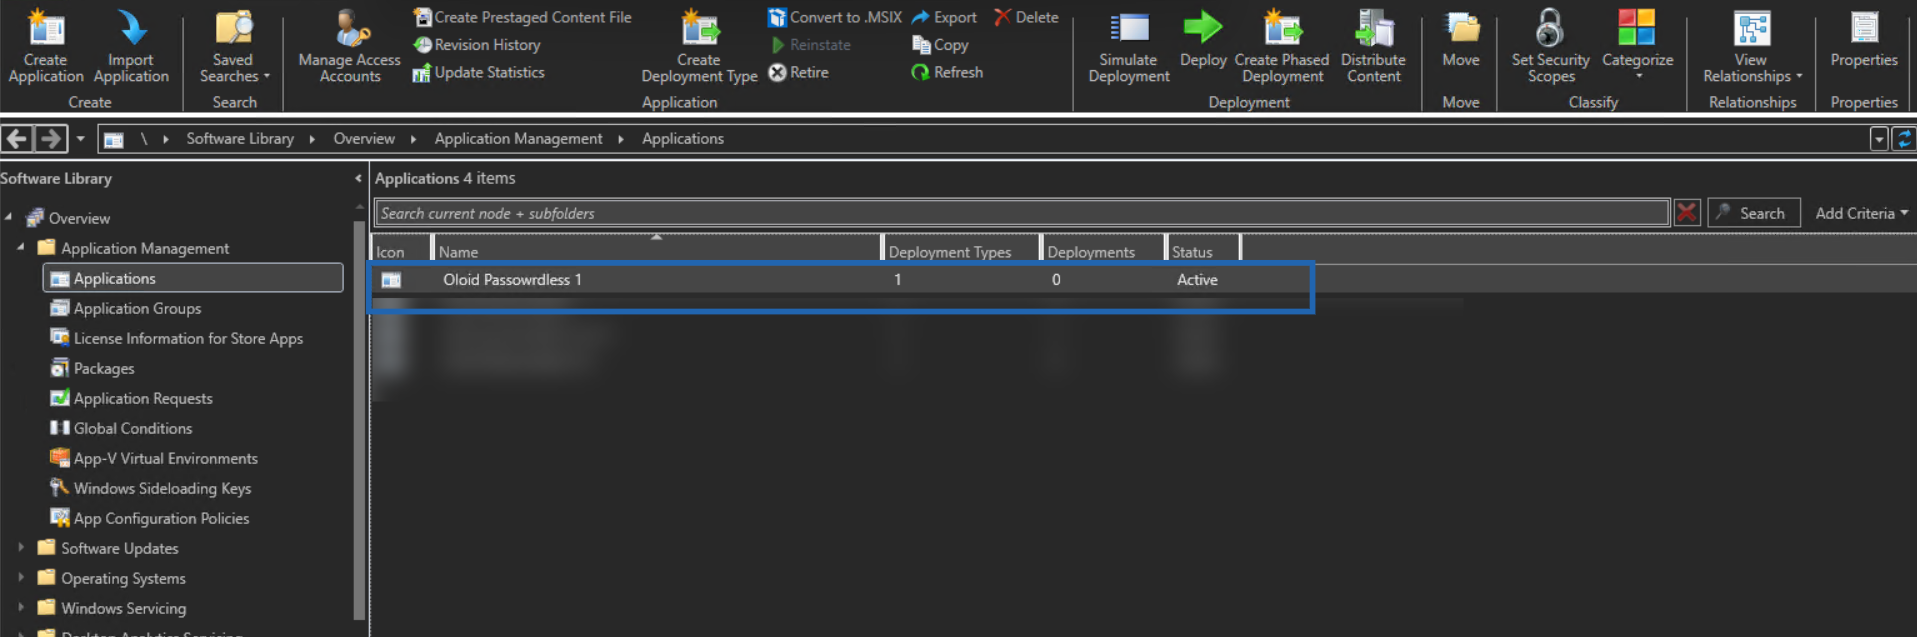The width and height of the screenshot is (1917, 637).
Task: Select Applications tree node
Action: pos(193,278)
